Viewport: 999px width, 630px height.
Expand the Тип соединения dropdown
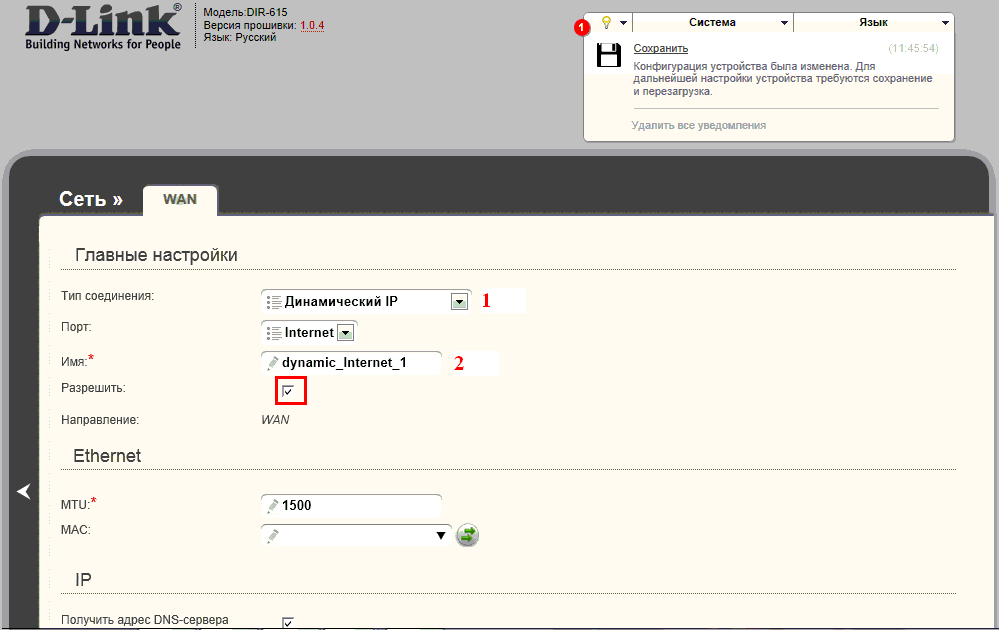click(459, 302)
